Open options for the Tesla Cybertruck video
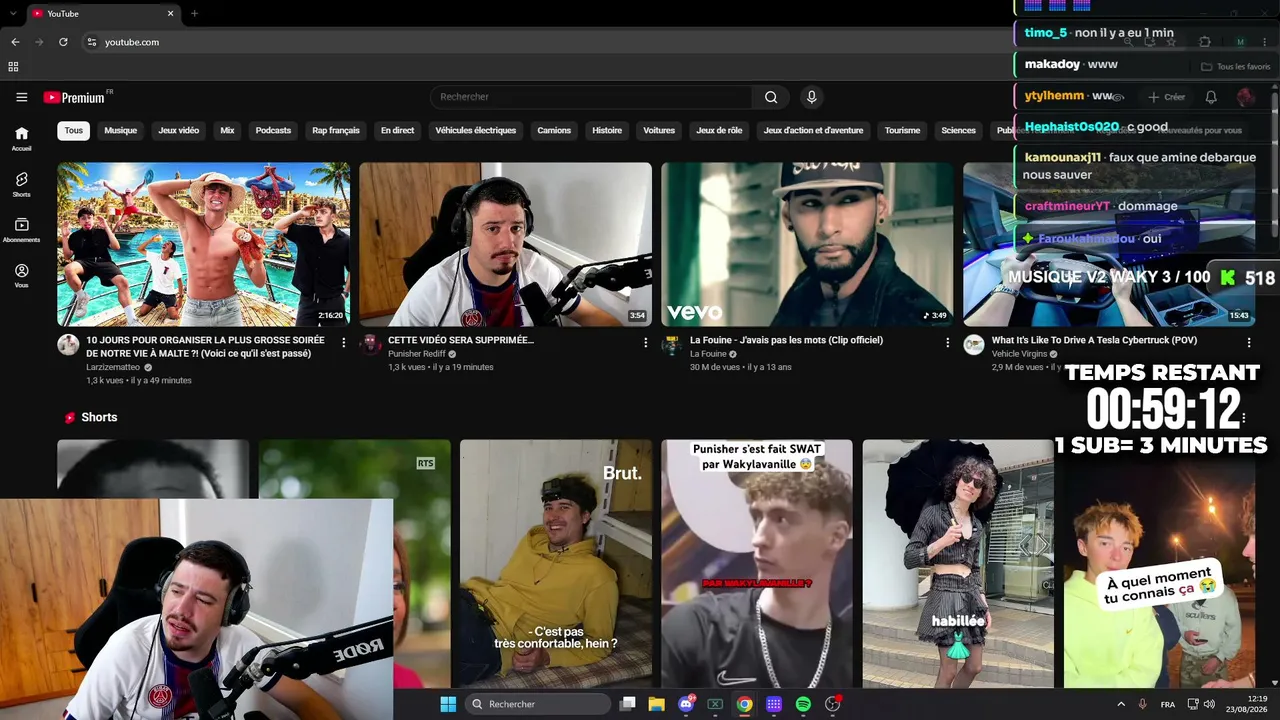Screen dimensions: 1280x720 [1249, 342]
